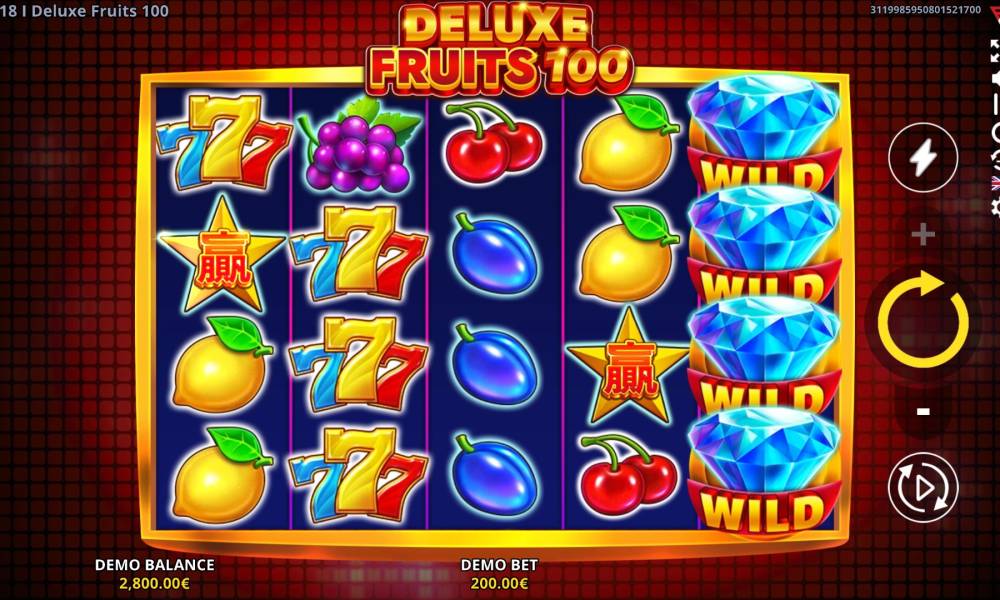Click the Deluxe Fruits 100 logo
The height and width of the screenshot is (600, 1000).
point(499,50)
